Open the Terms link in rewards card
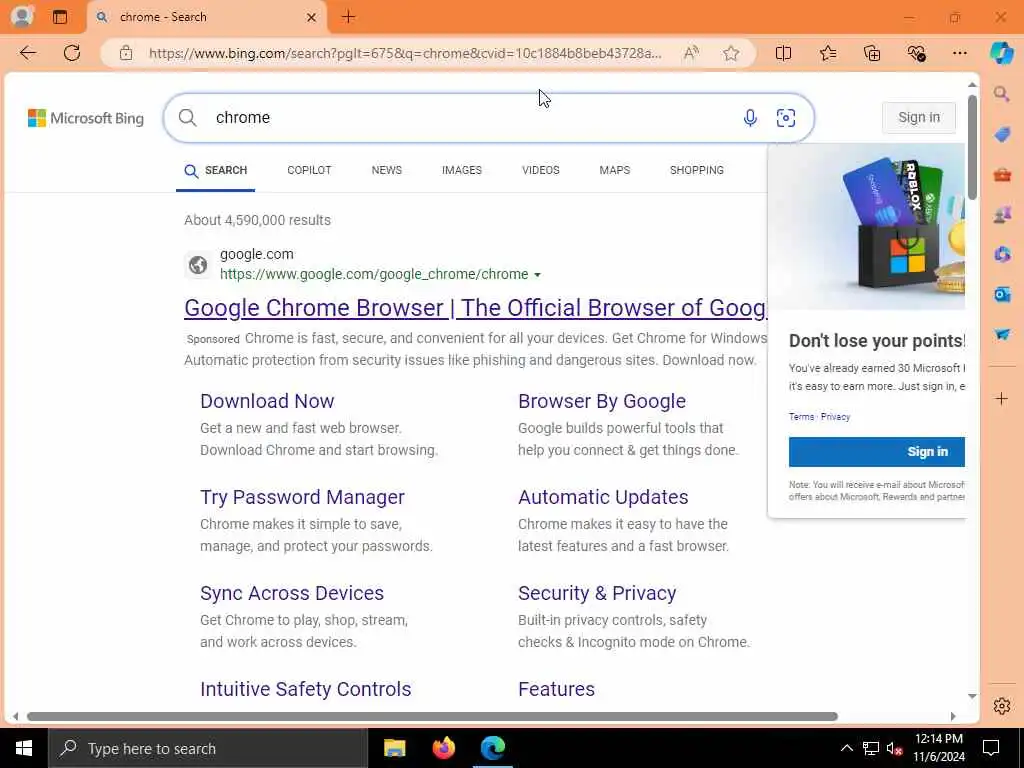Screen dimensions: 1024x768 [x=801, y=417]
